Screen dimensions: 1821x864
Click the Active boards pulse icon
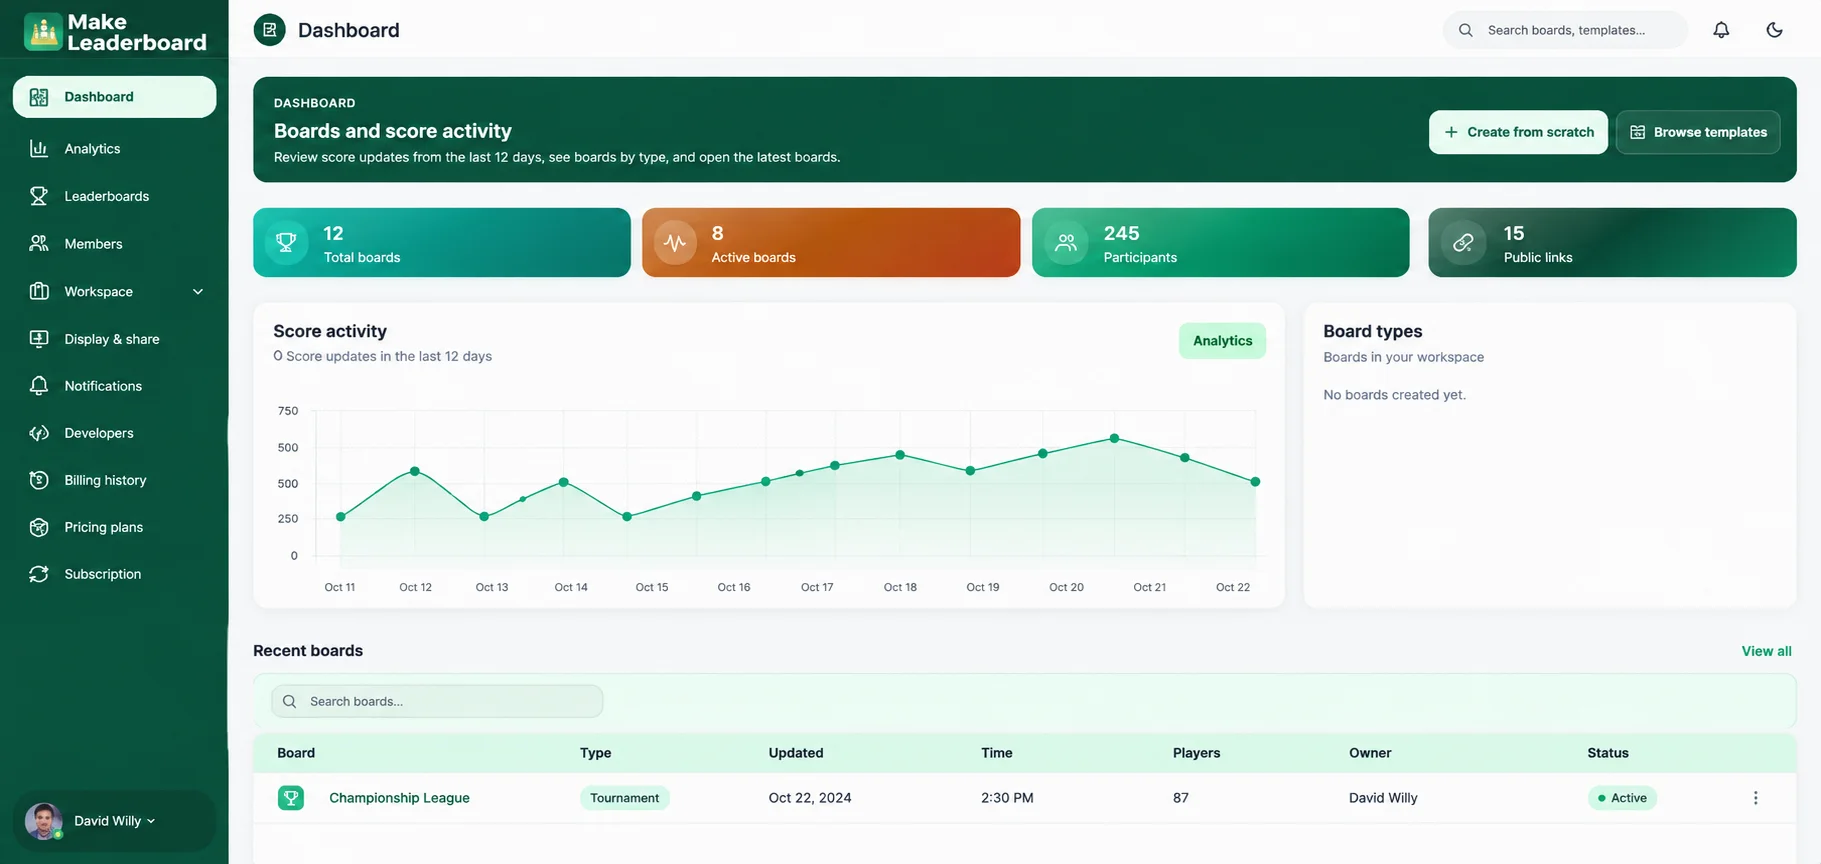(x=675, y=242)
